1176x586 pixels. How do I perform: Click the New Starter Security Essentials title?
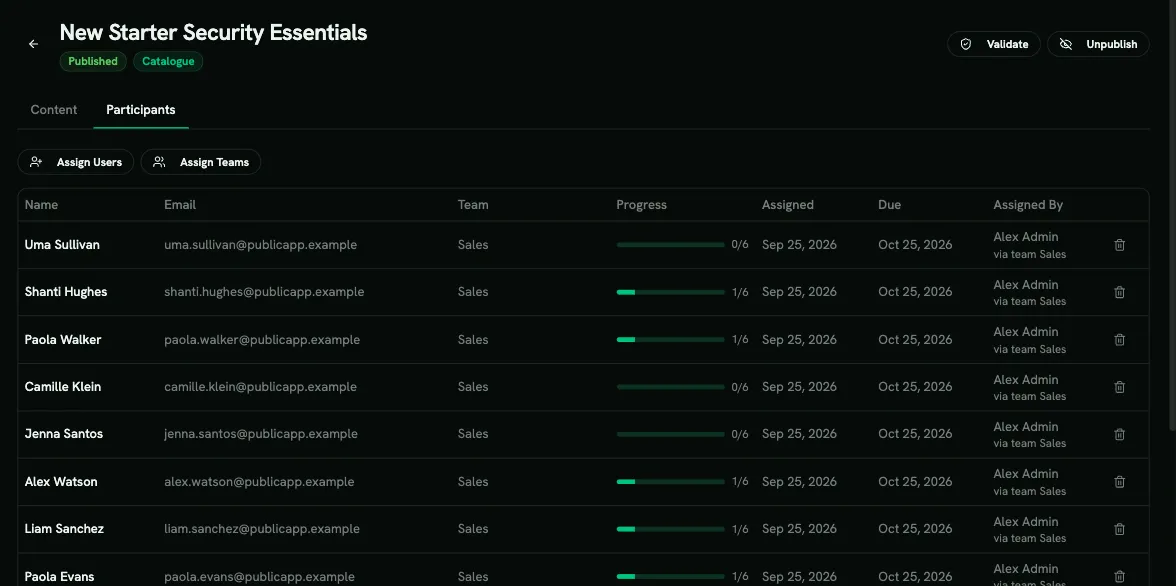(213, 32)
